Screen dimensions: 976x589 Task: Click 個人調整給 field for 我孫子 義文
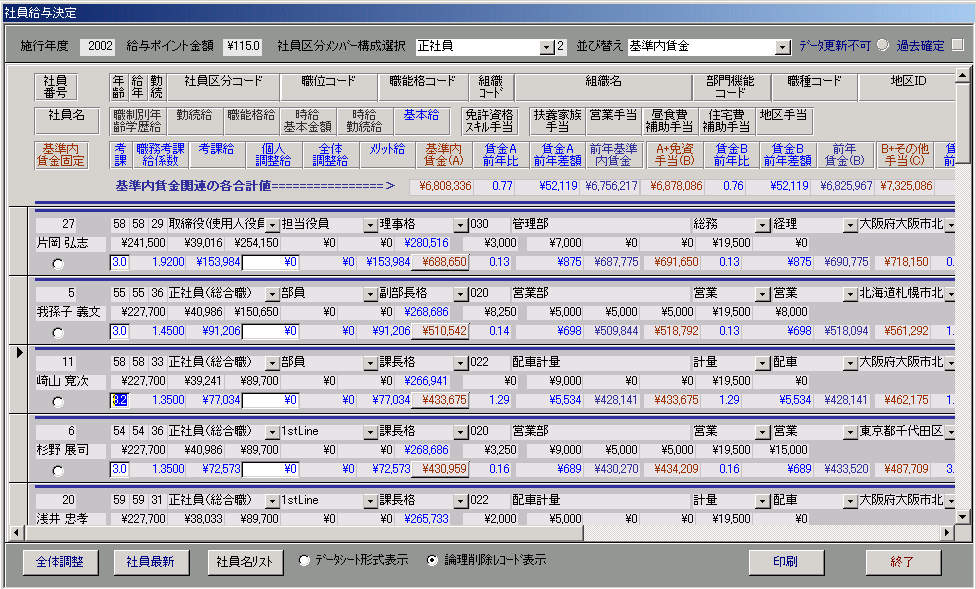pos(270,331)
